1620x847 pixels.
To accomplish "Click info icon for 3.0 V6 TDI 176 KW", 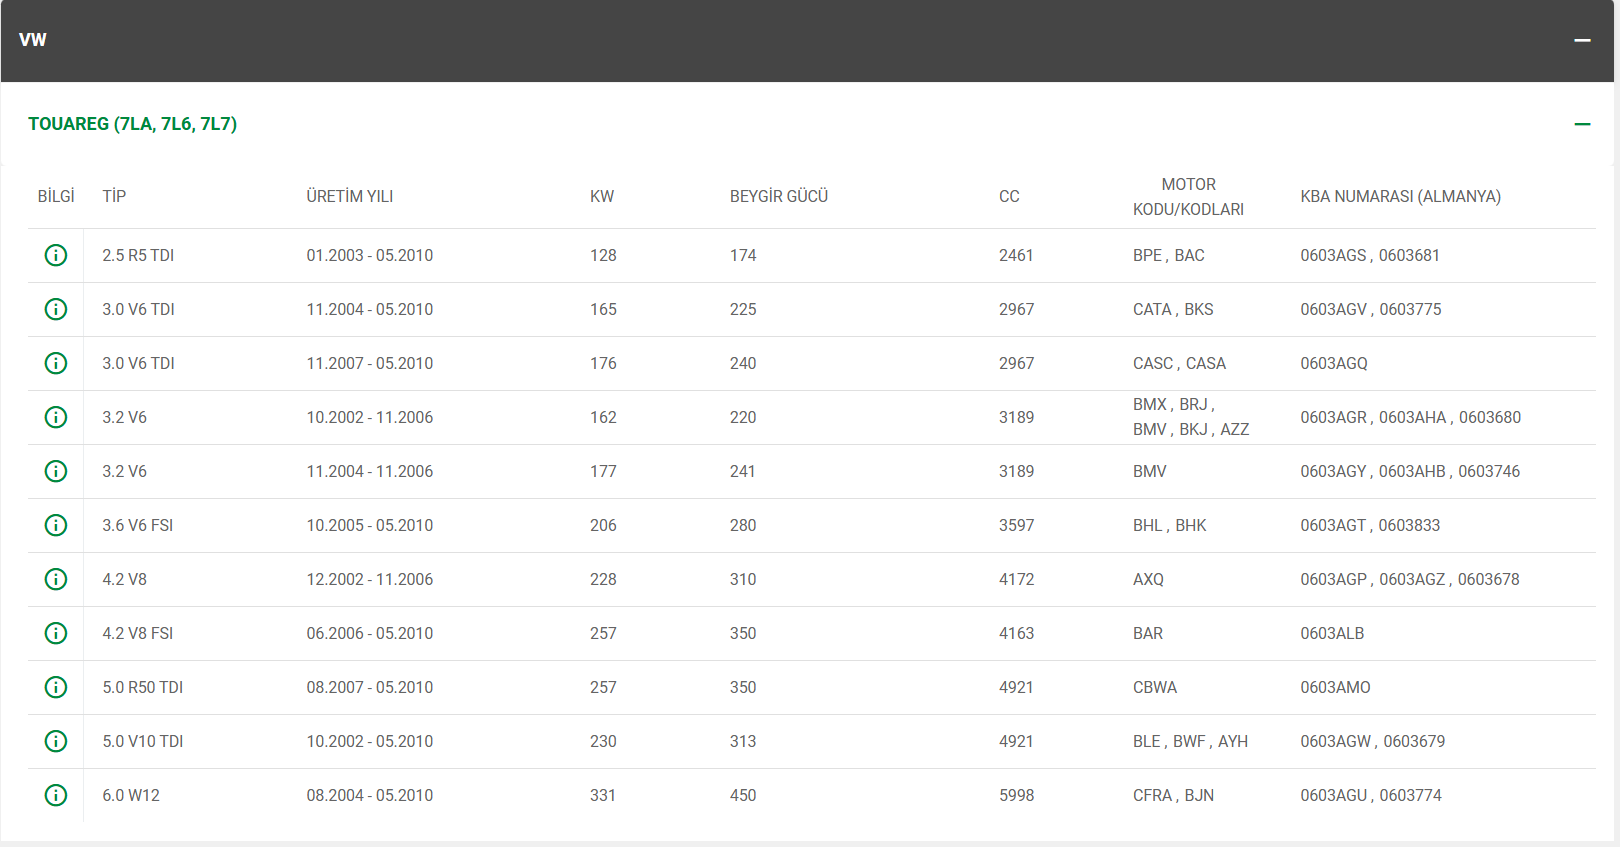I will (x=56, y=363).
